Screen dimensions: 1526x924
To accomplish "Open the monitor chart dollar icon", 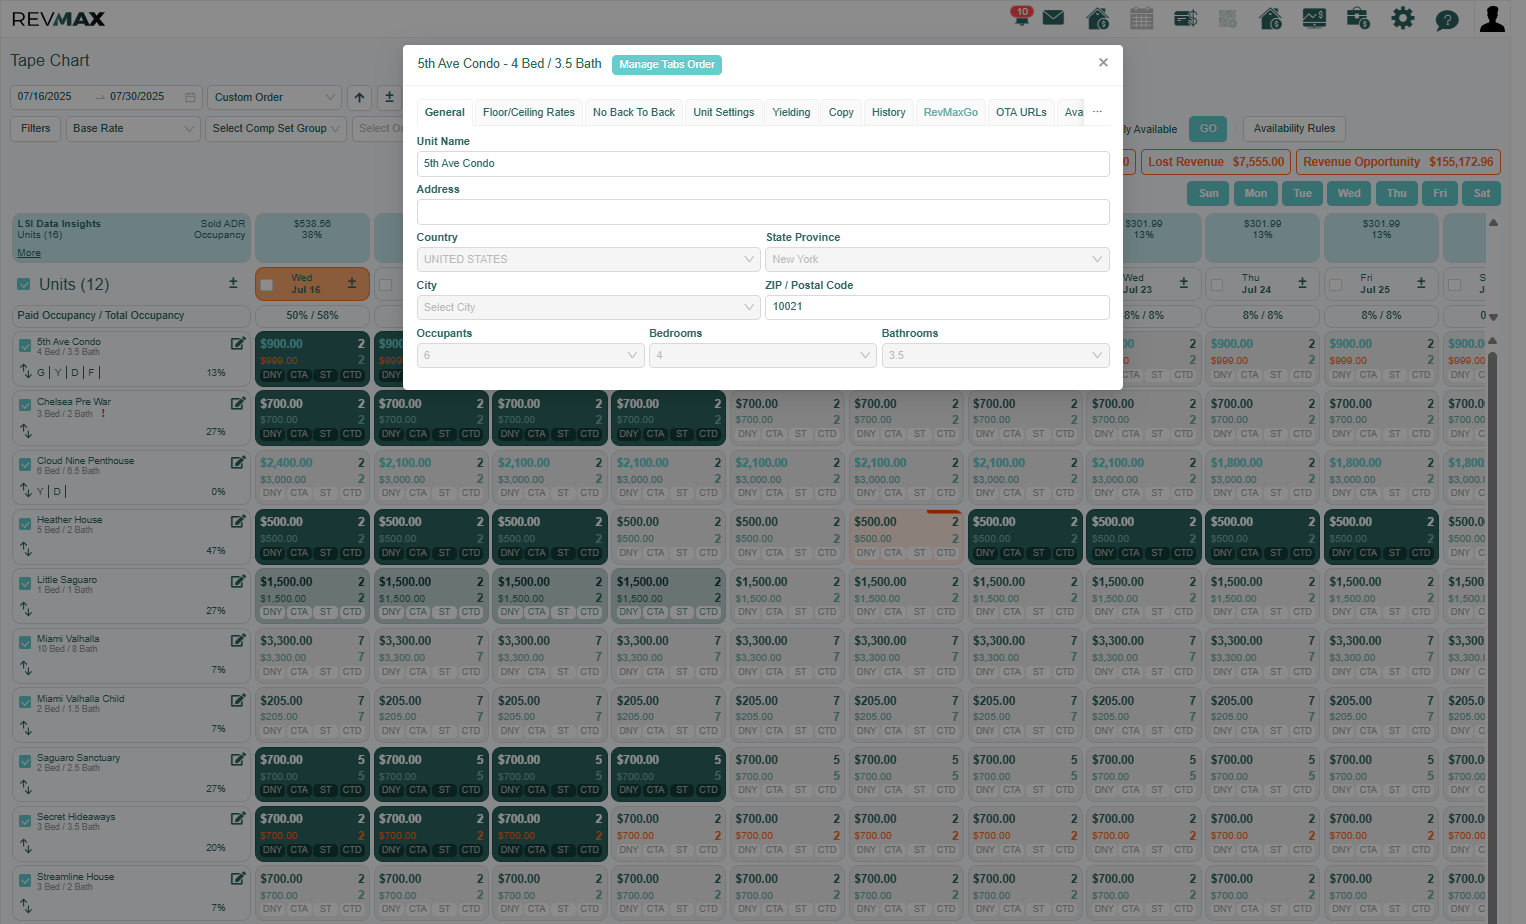I will coord(1314,18).
